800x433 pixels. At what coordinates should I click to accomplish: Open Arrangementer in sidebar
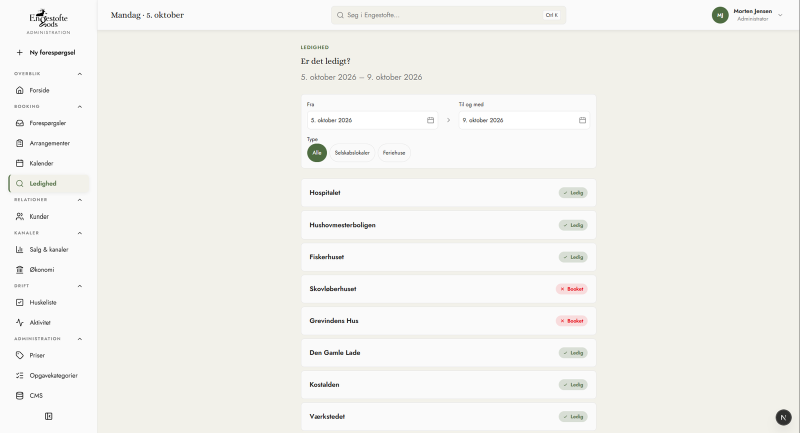pos(48,143)
